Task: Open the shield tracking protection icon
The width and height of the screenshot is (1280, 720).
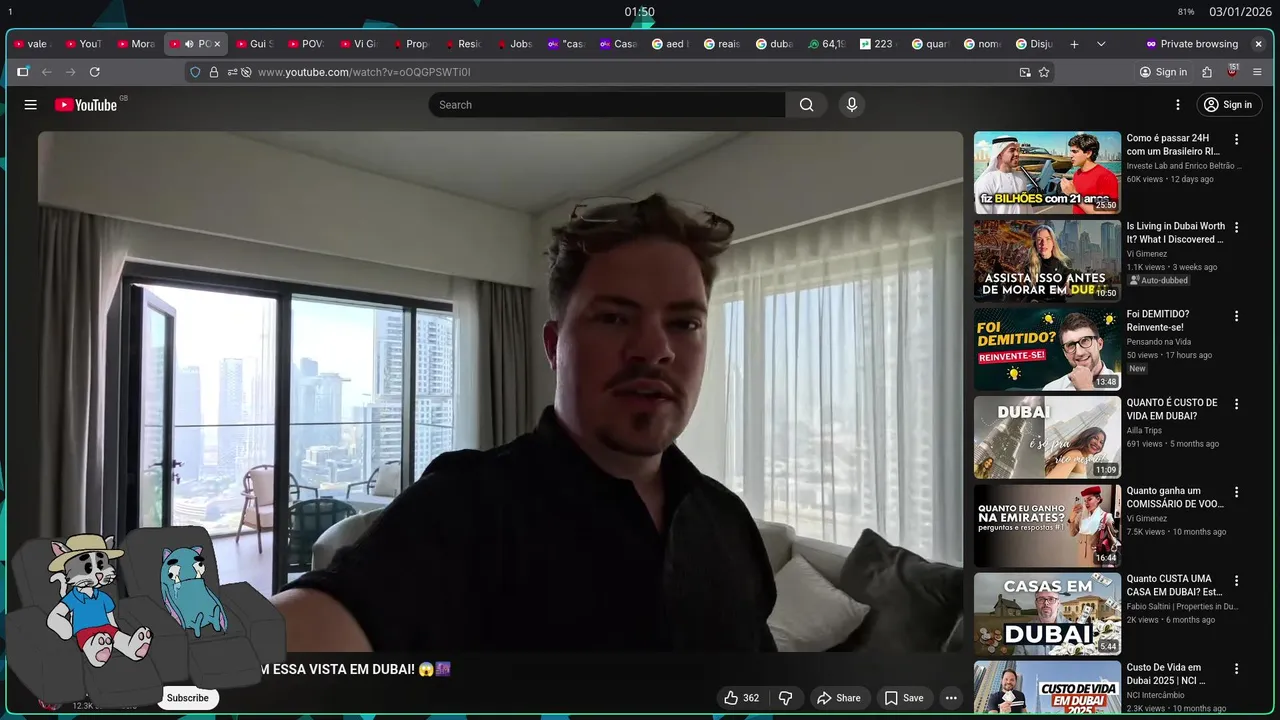Action: [x=195, y=72]
